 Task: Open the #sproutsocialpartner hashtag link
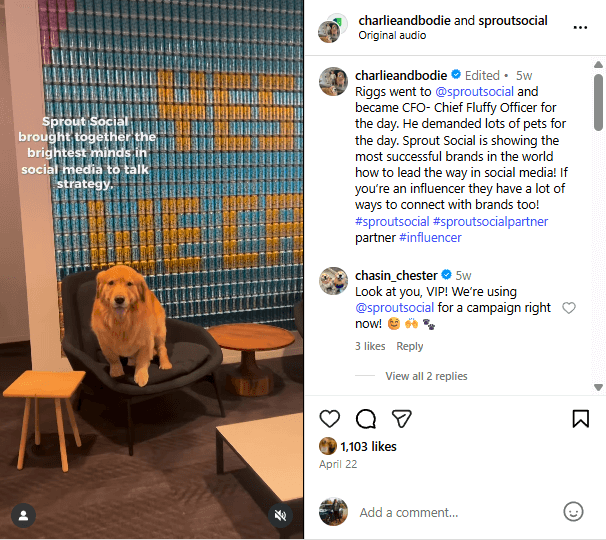490,221
